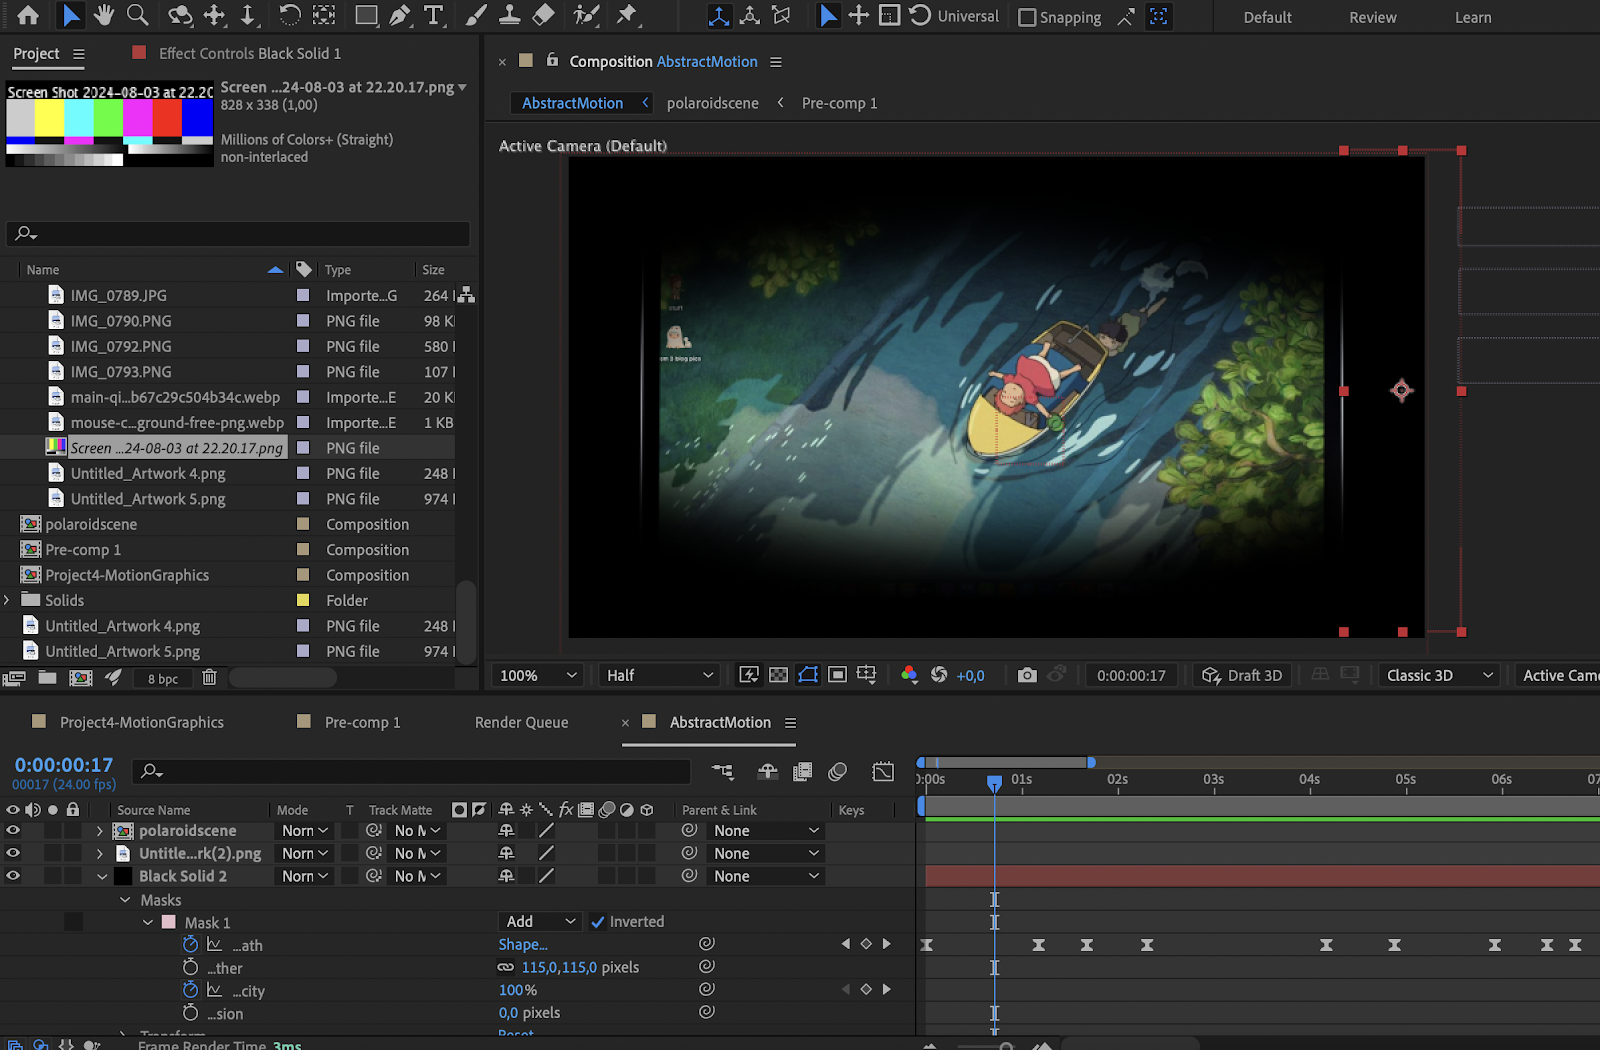Click the pink Mask 1 color swatch
1600x1050 pixels.
(169, 922)
